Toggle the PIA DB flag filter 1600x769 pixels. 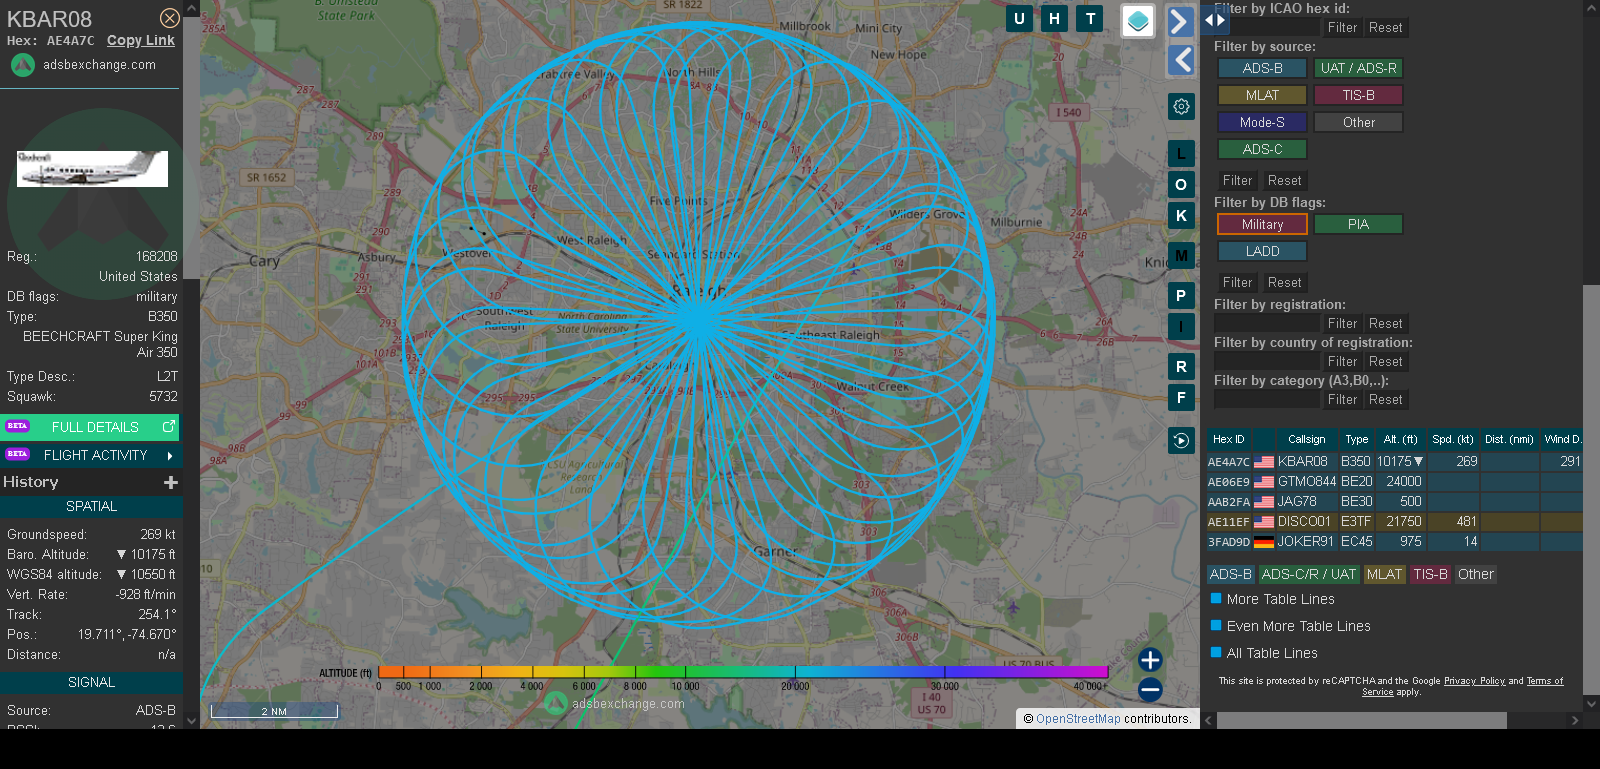(x=1358, y=224)
